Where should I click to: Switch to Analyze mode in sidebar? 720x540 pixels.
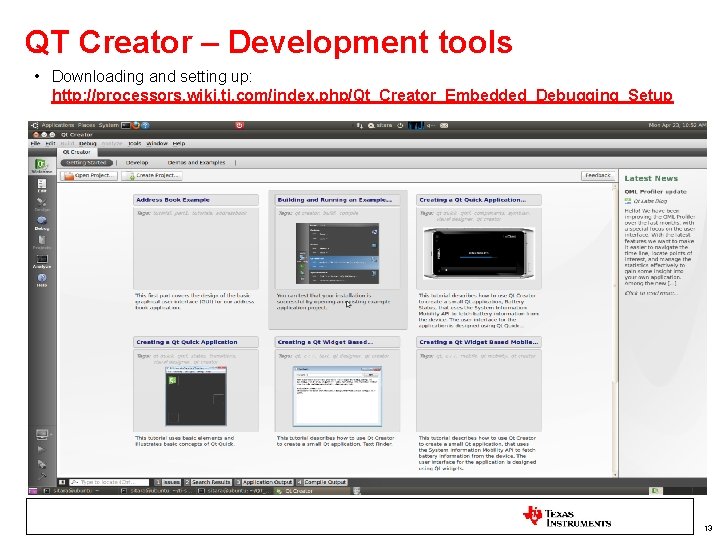[42, 261]
